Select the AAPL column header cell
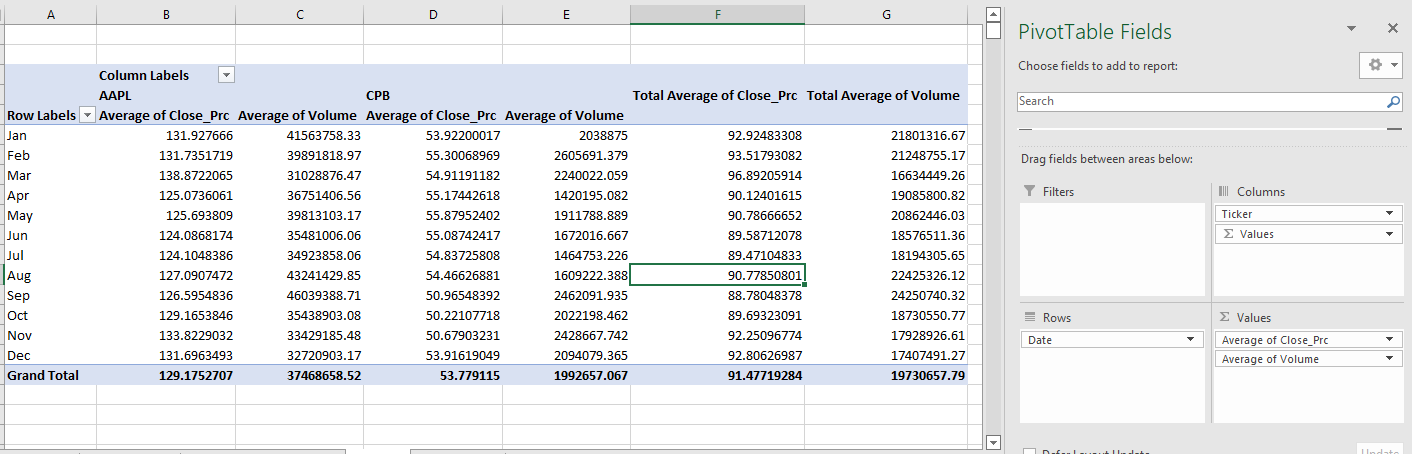Viewport: 1412px width, 454px height. point(165,95)
